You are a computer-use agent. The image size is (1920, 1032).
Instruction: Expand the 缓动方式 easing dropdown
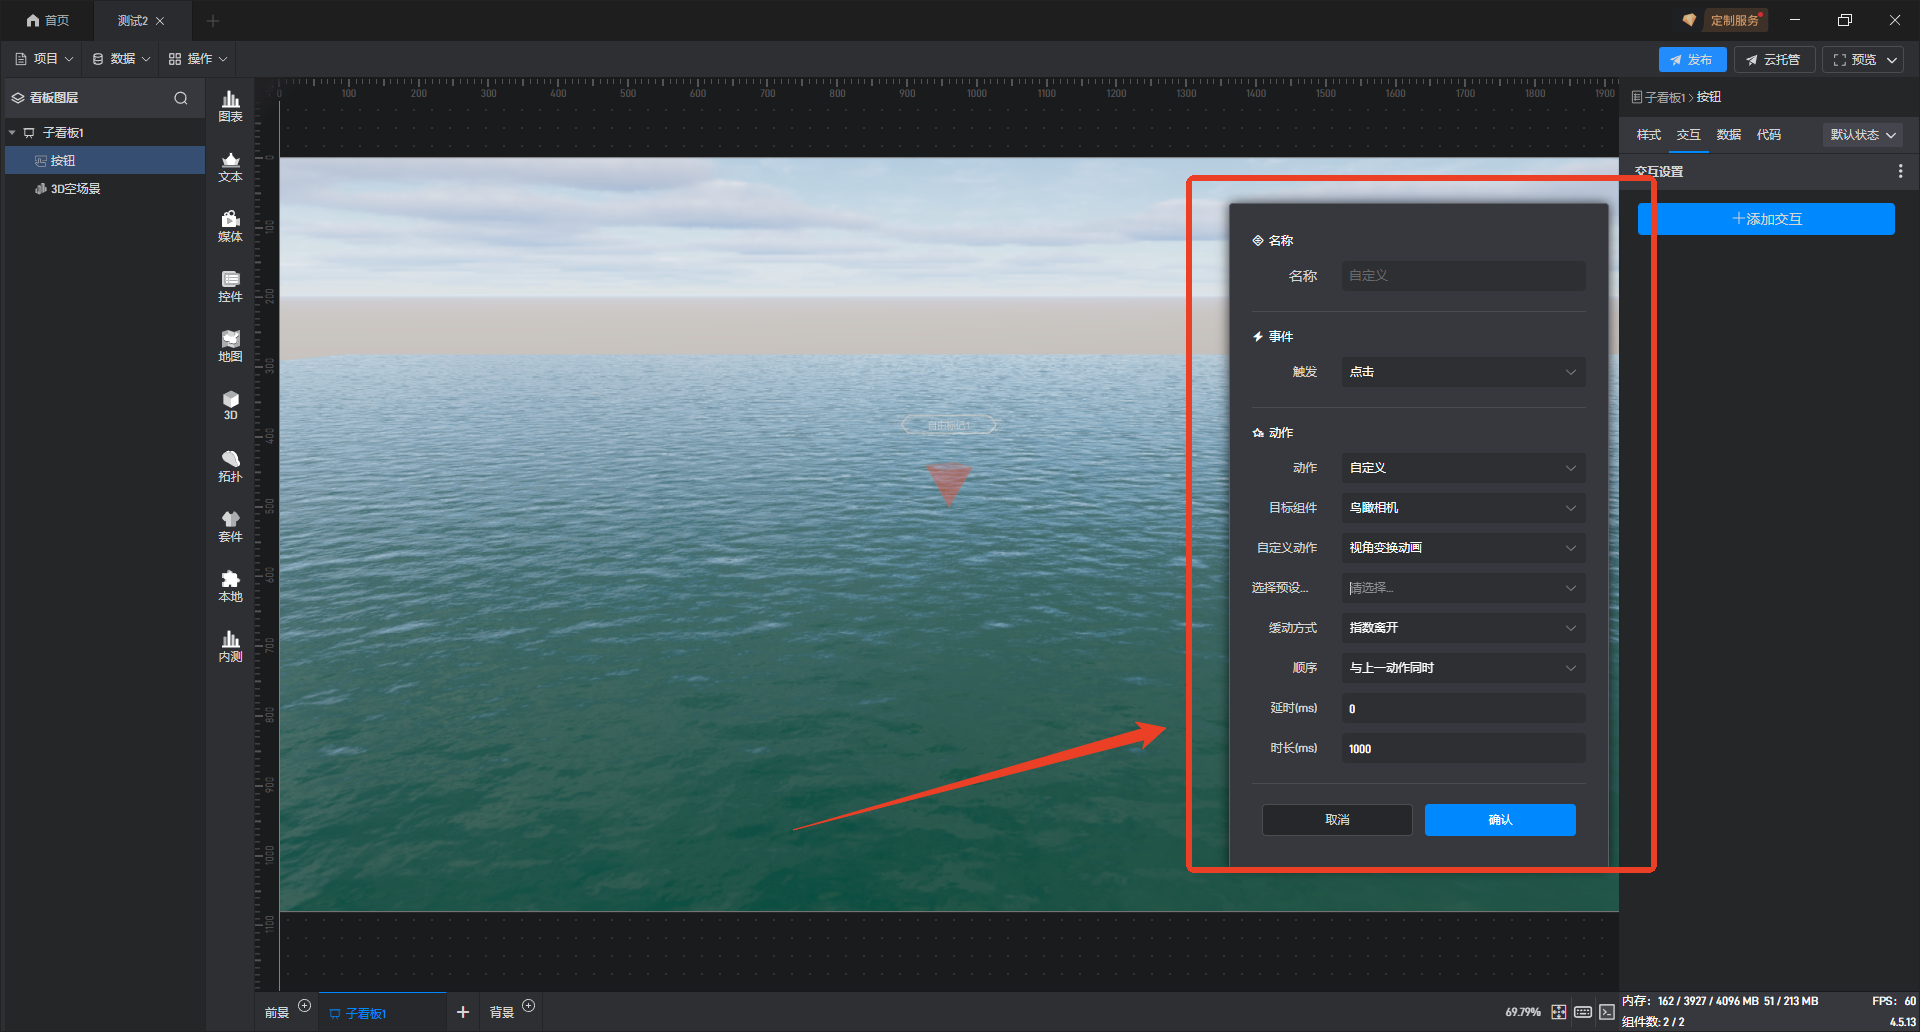coord(1462,628)
